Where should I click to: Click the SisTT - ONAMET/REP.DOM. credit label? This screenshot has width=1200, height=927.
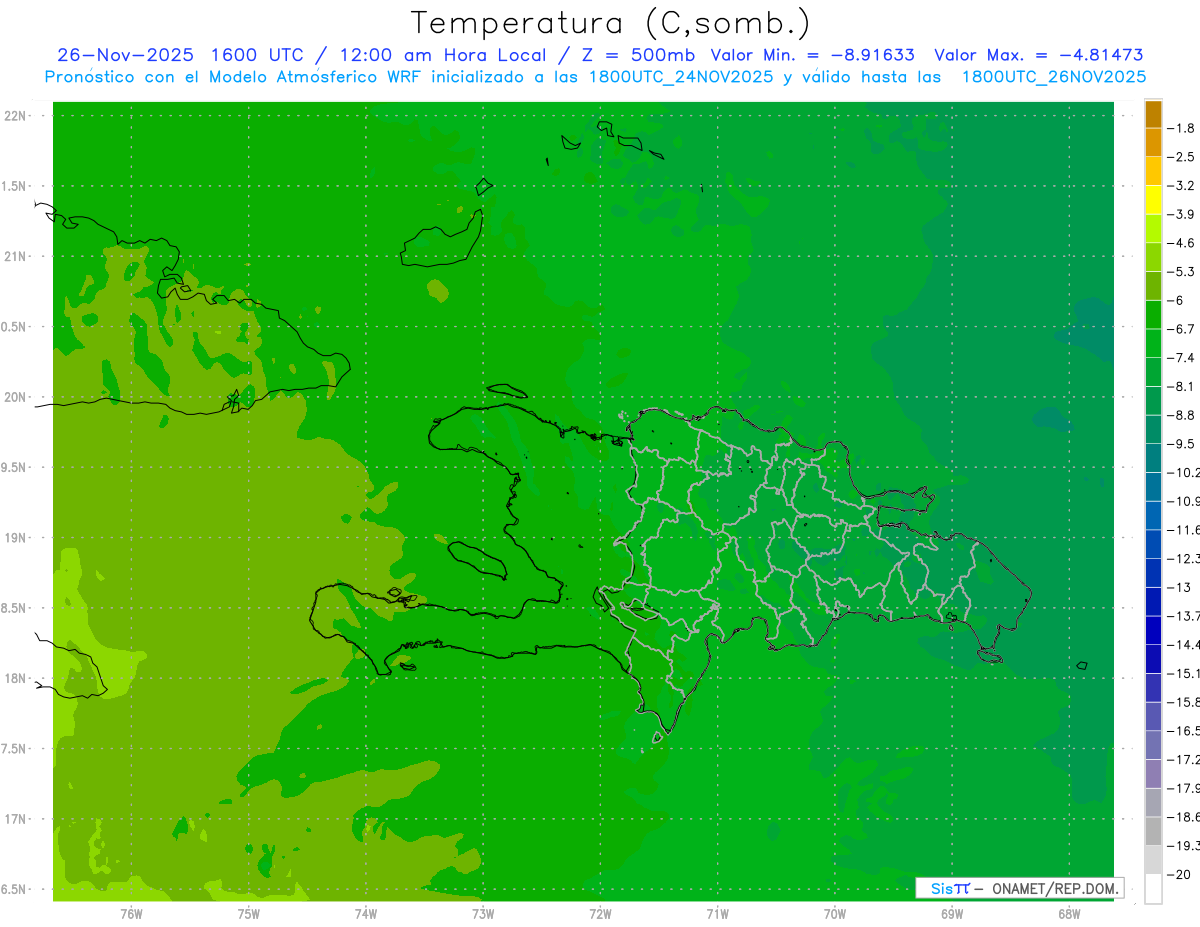point(1019,888)
